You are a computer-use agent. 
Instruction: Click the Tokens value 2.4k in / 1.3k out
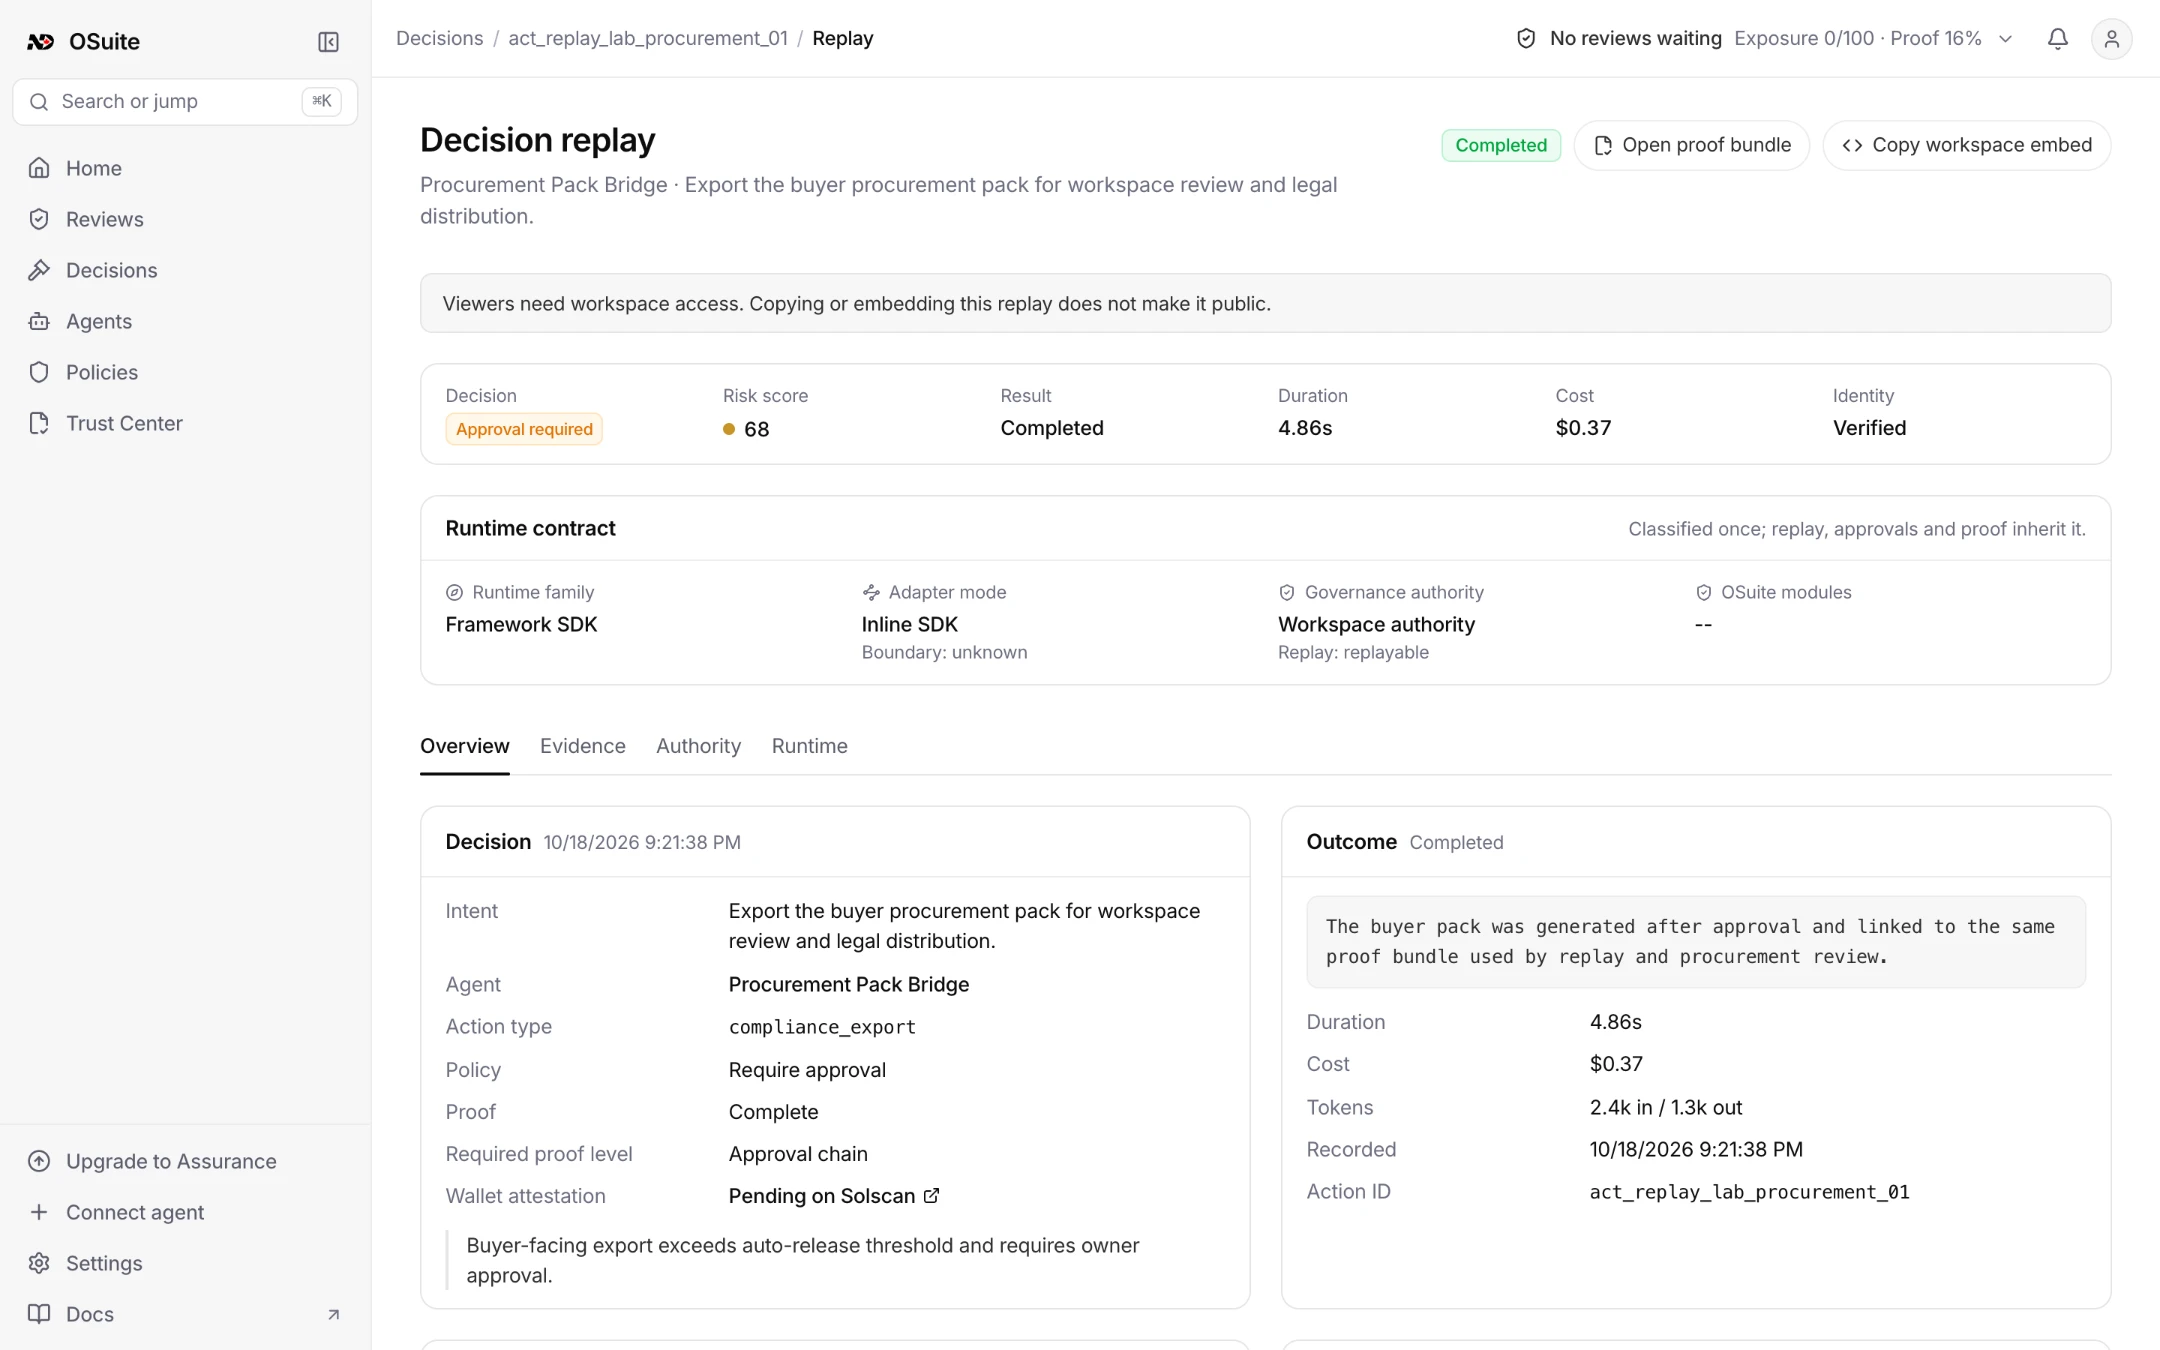coord(1666,1107)
